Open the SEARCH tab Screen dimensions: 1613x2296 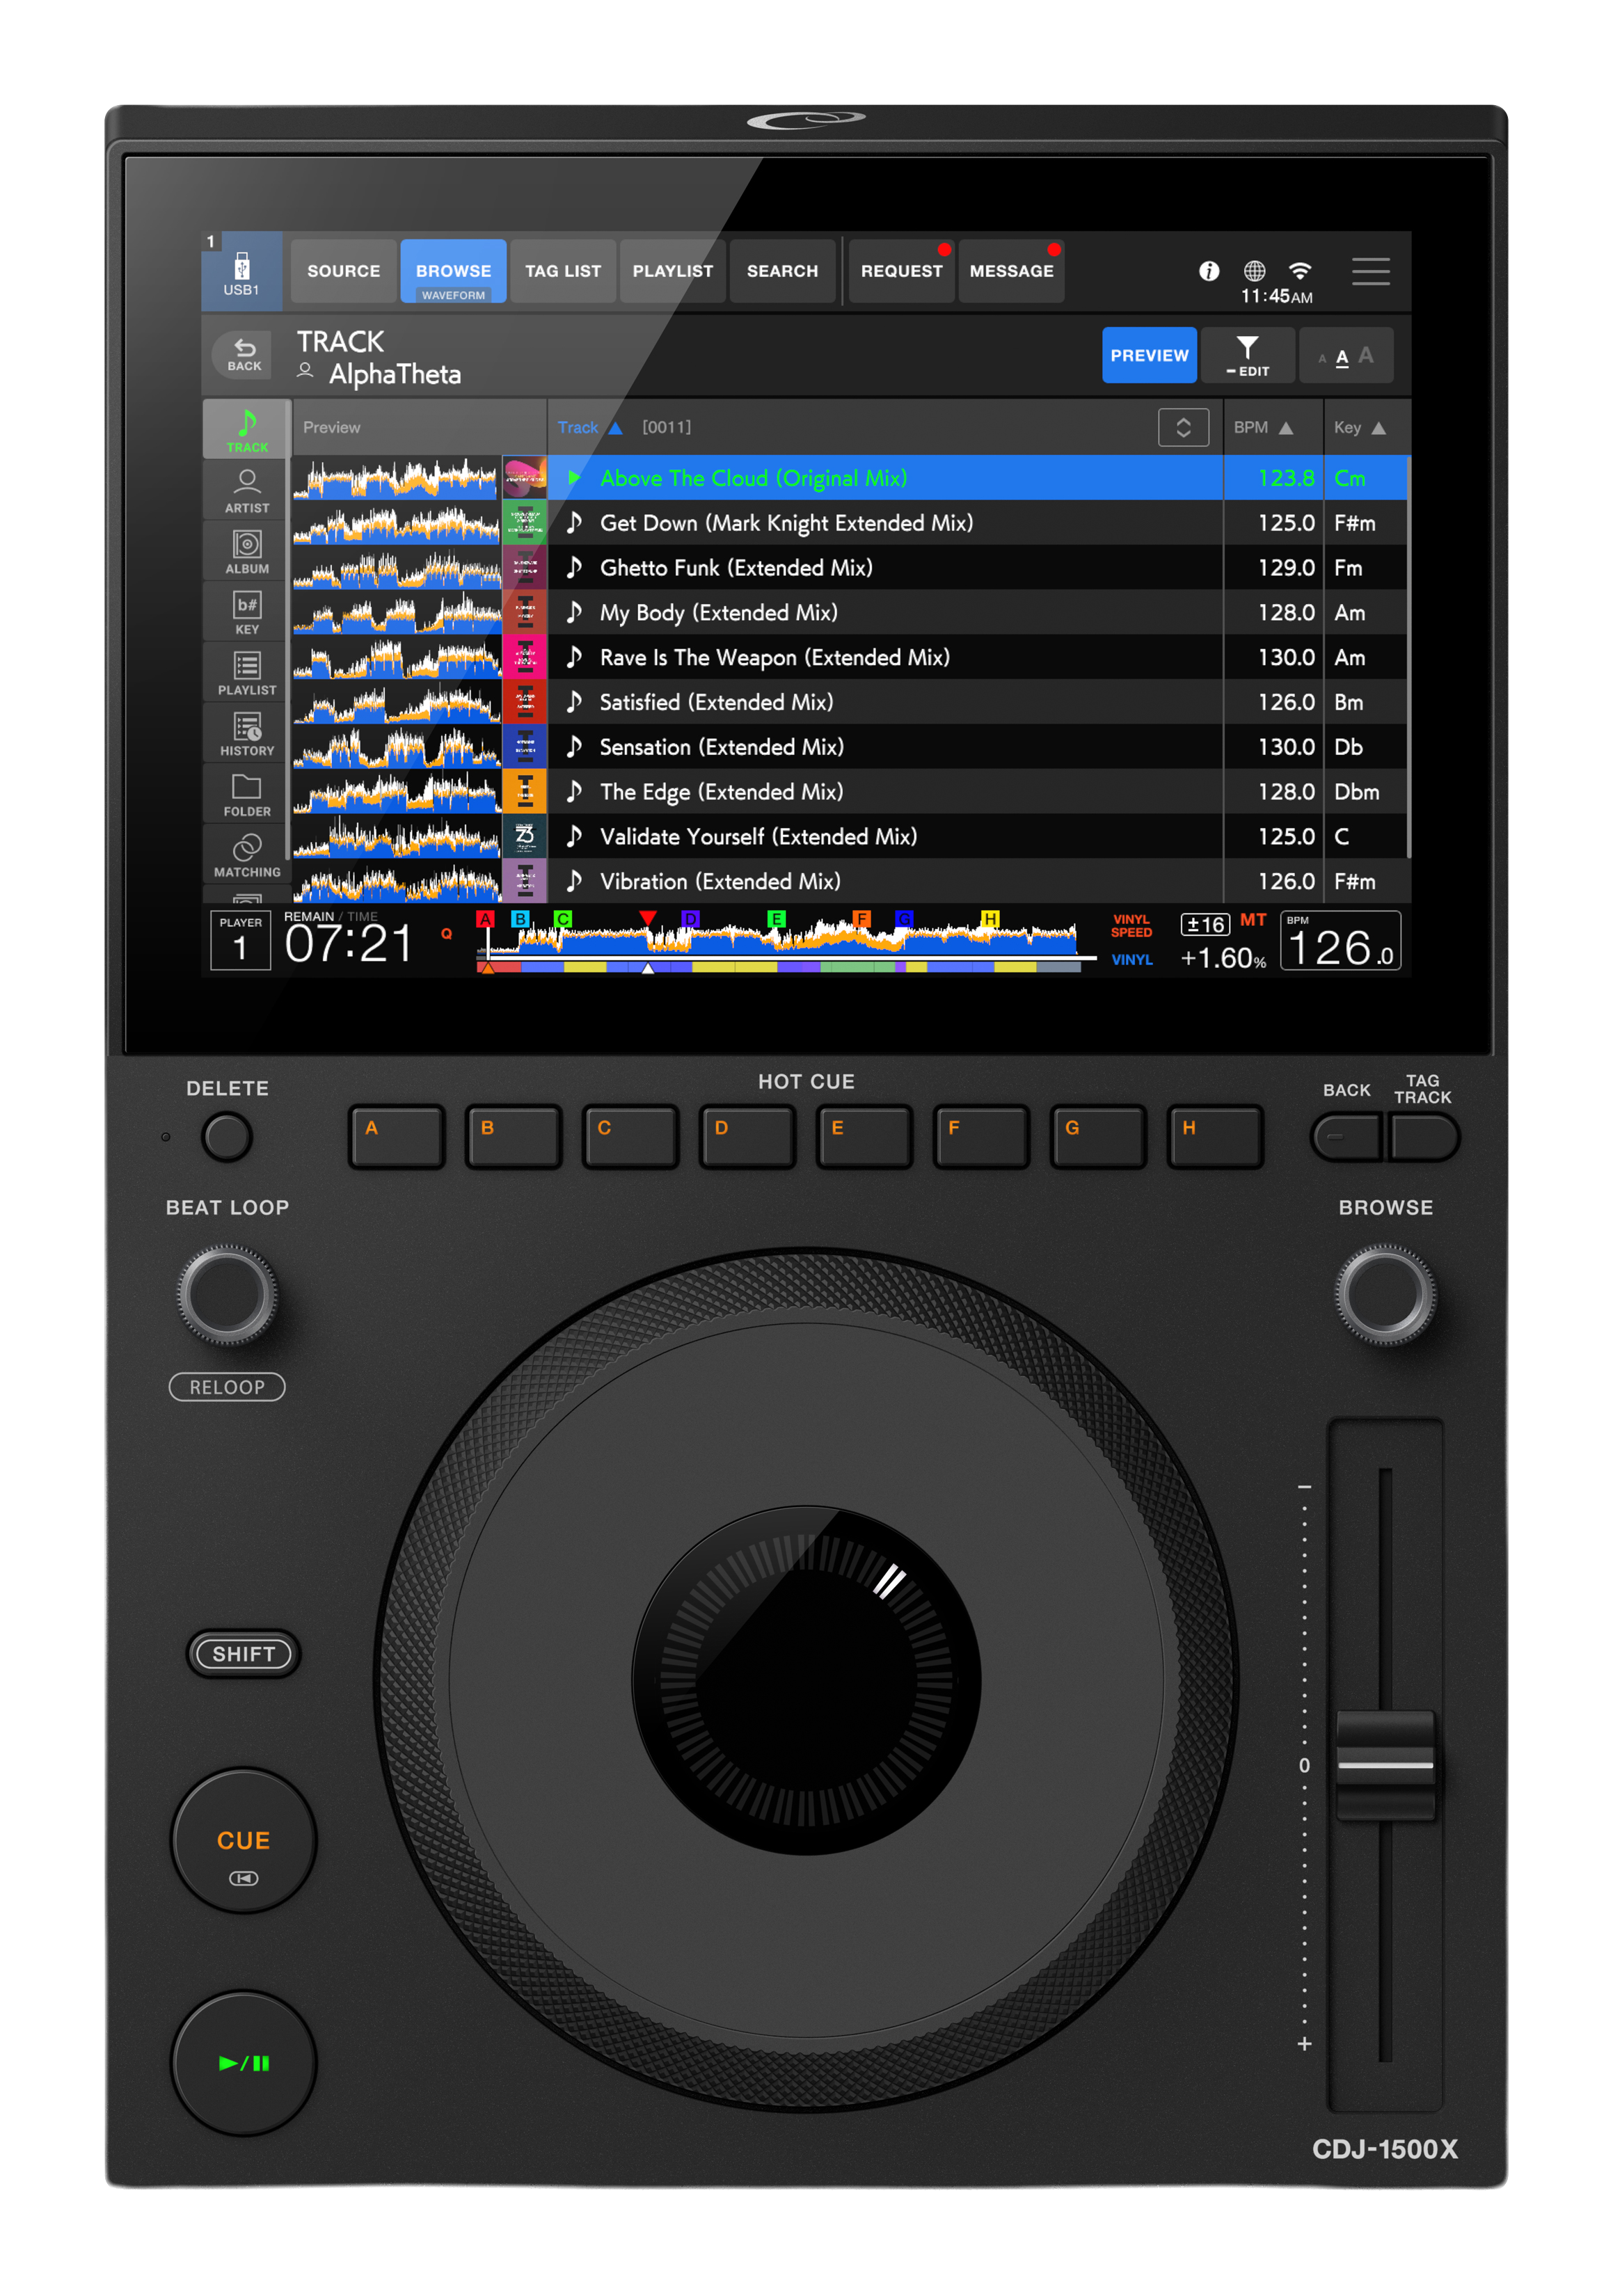782,271
